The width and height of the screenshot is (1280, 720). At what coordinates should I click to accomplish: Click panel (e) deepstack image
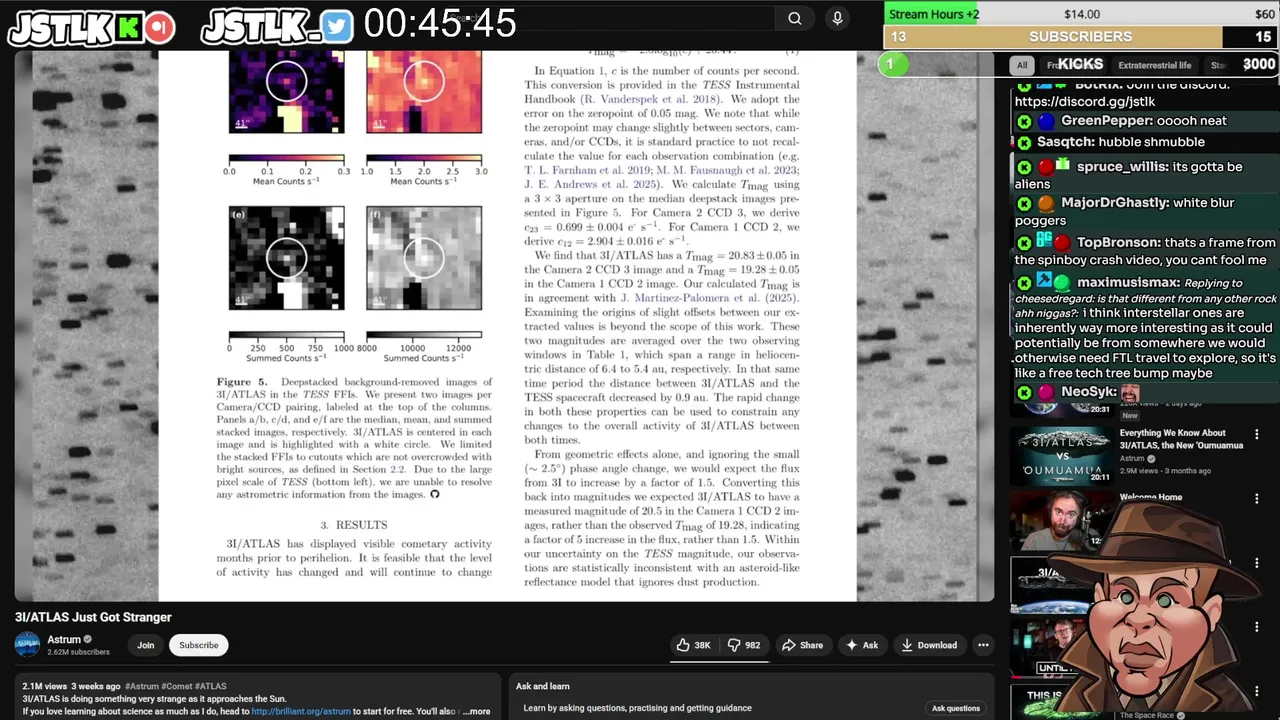tap(286, 258)
